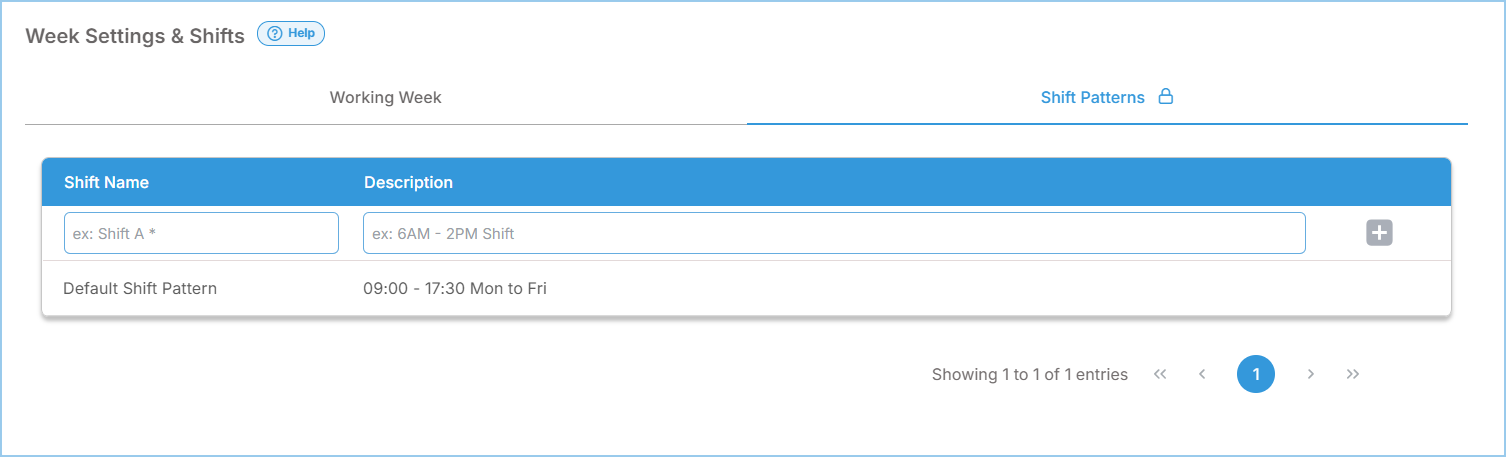Go to previous page with left chevron
Image resolution: width=1506 pixels, height=457 pixels.
point(1202,374)
